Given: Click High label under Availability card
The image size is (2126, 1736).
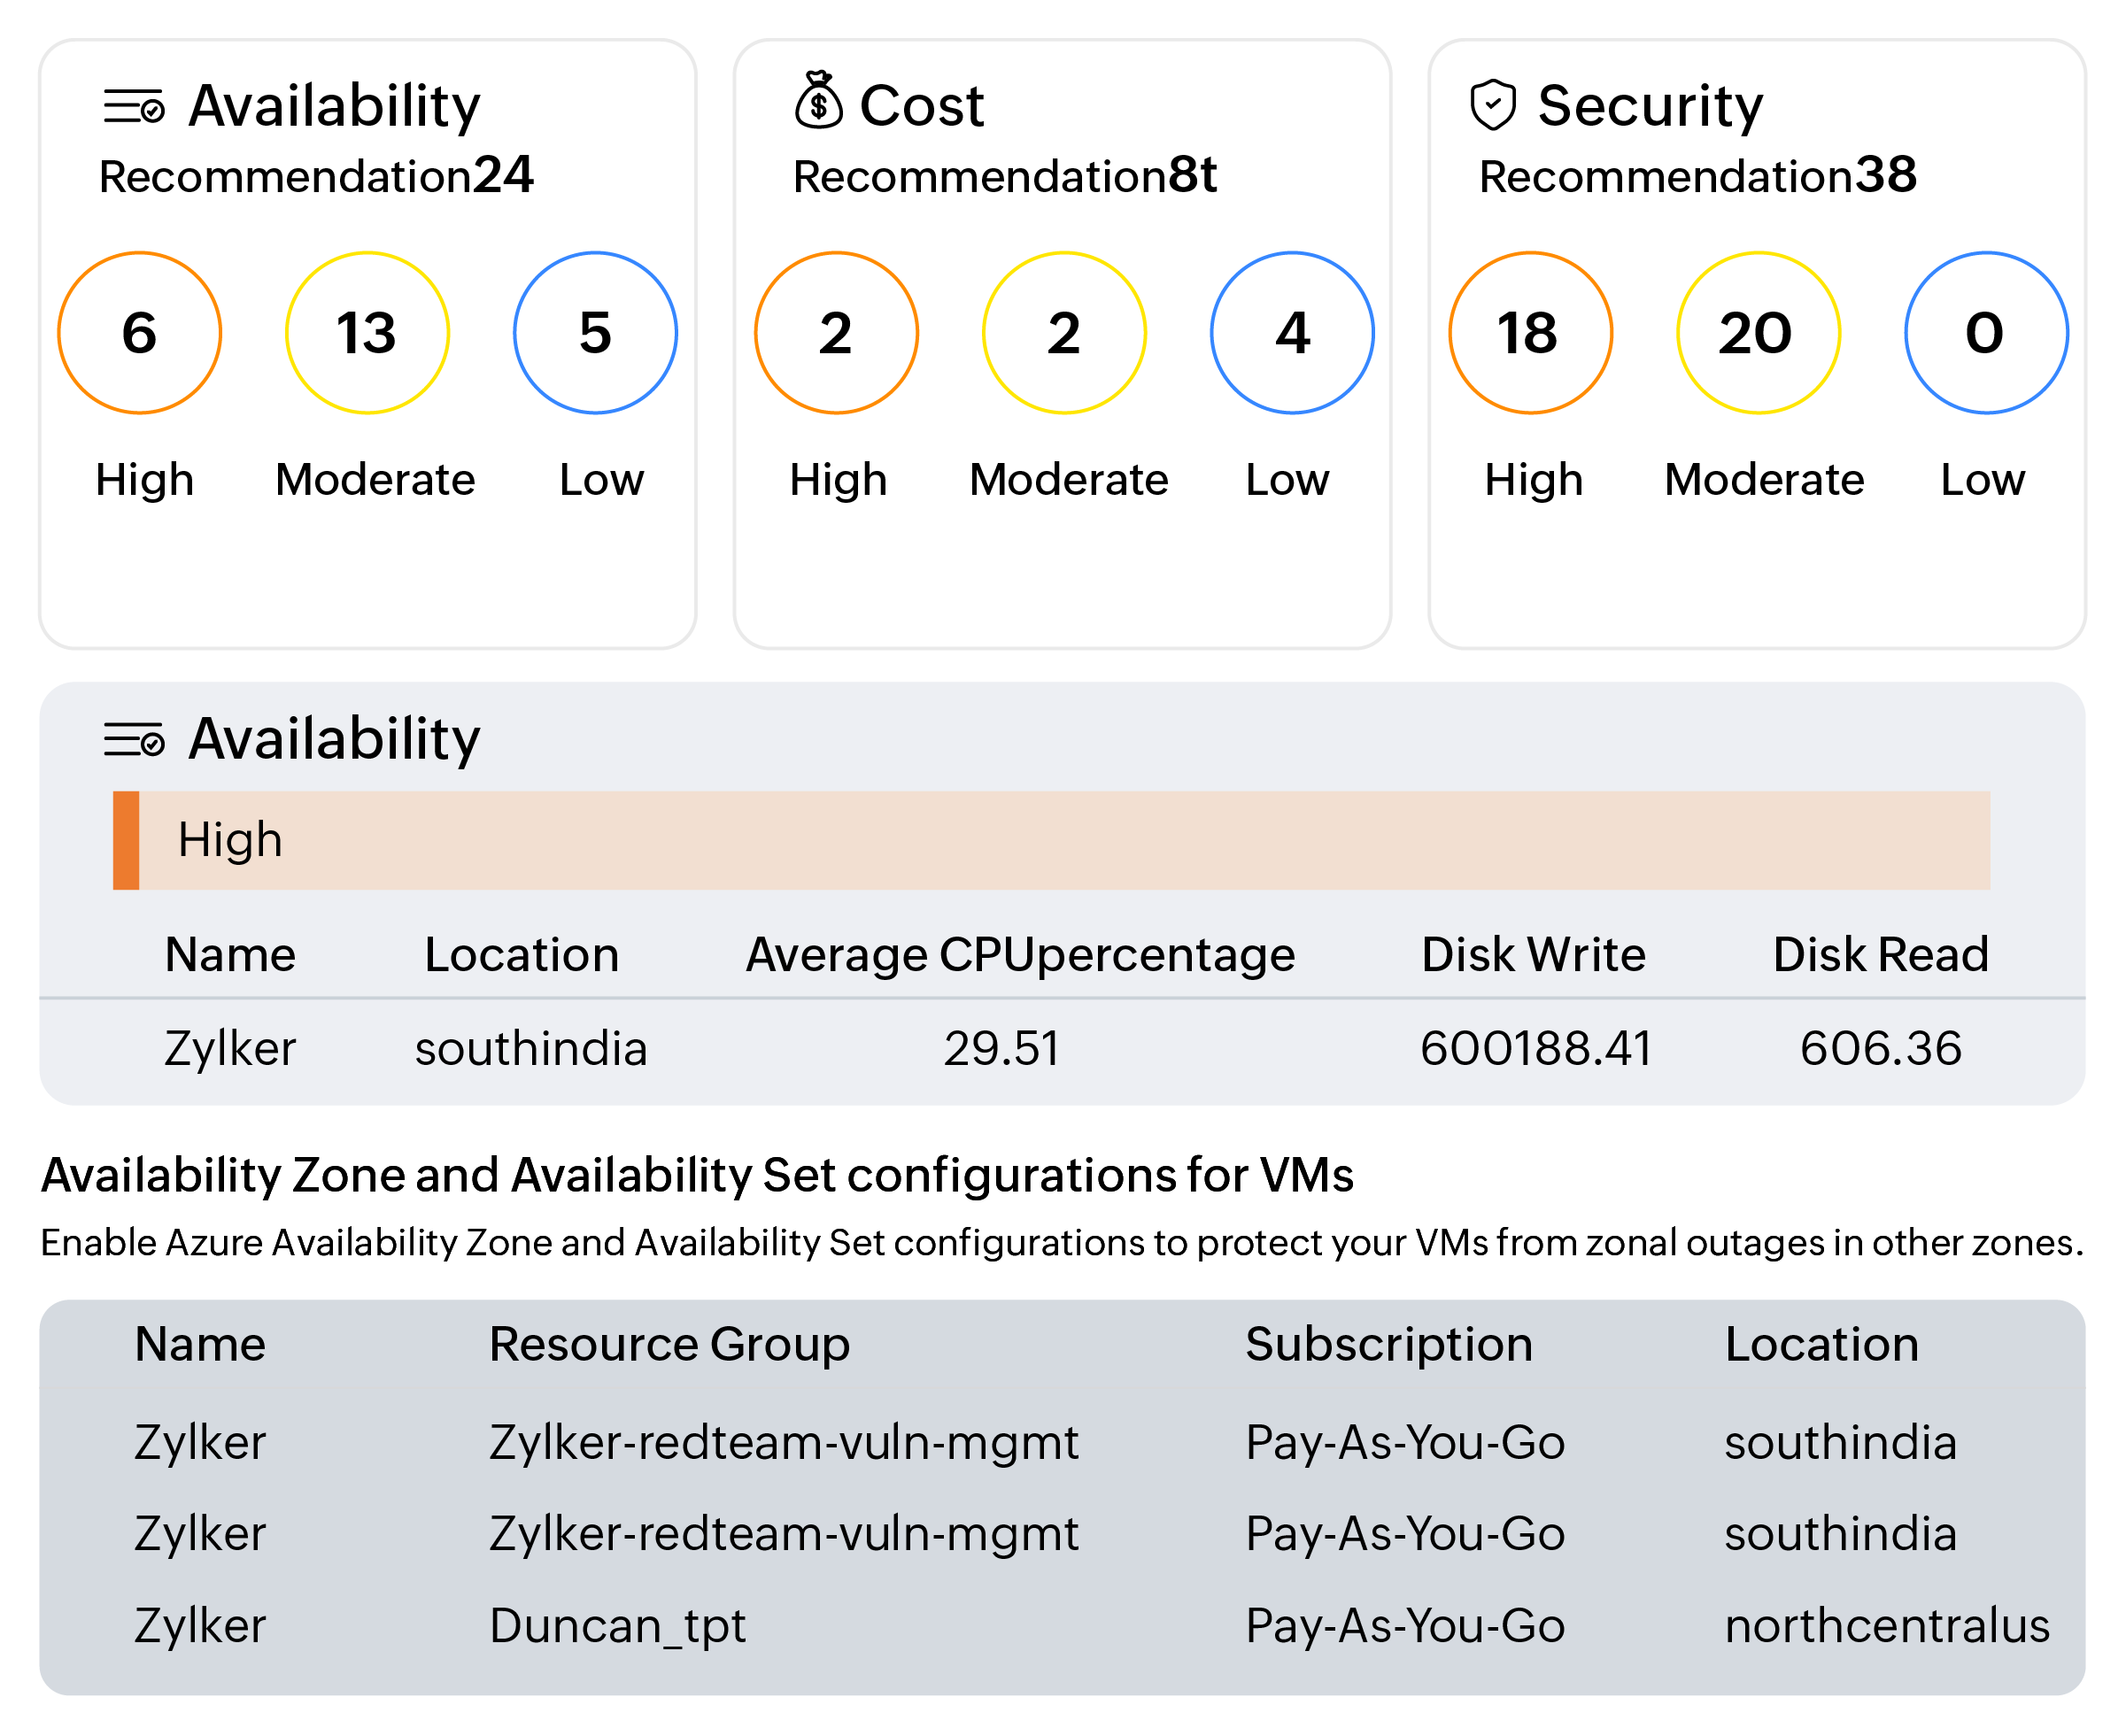Looking at the screenshot, I should point(145,480).
